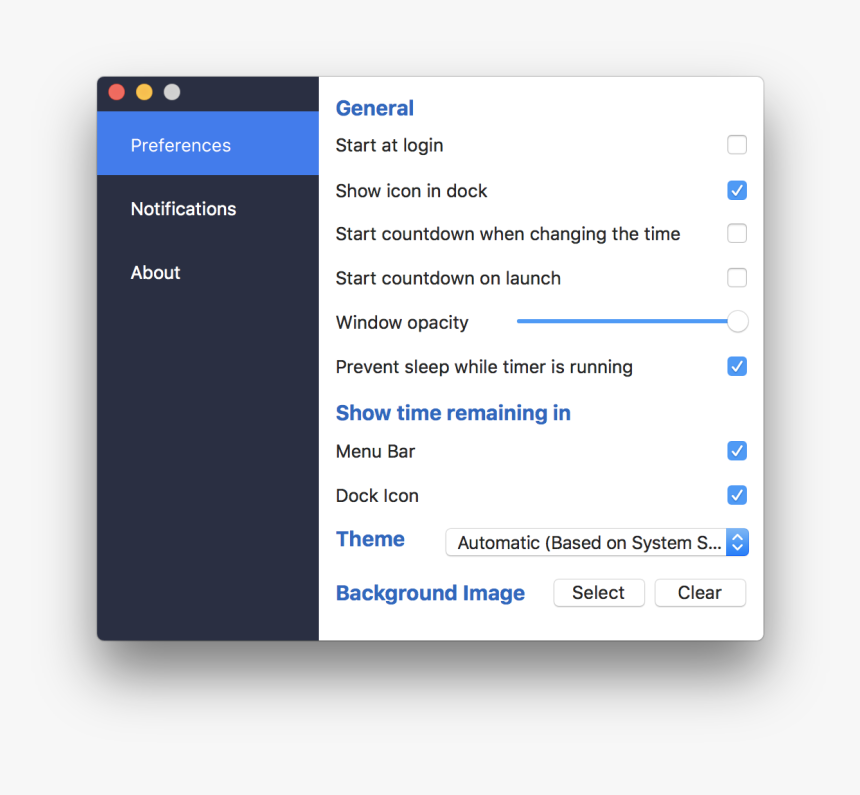Open the Preferences sidebar tab
Viewport: 860px width, 795px height.
click(x=208, y=144)
